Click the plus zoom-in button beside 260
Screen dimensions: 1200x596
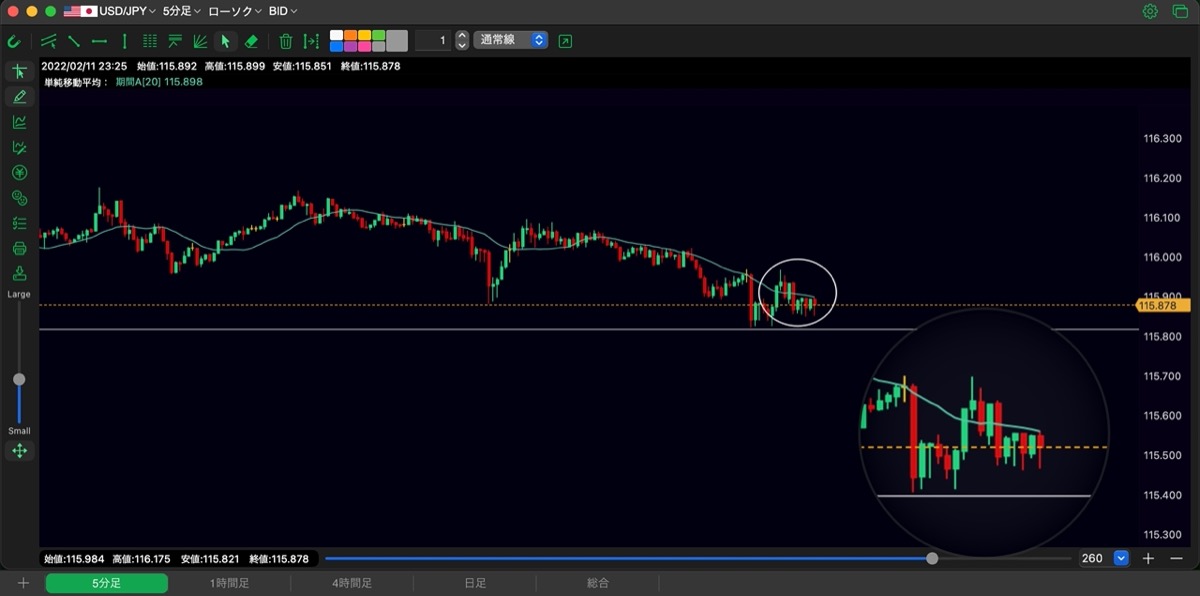click(1149, 558)
